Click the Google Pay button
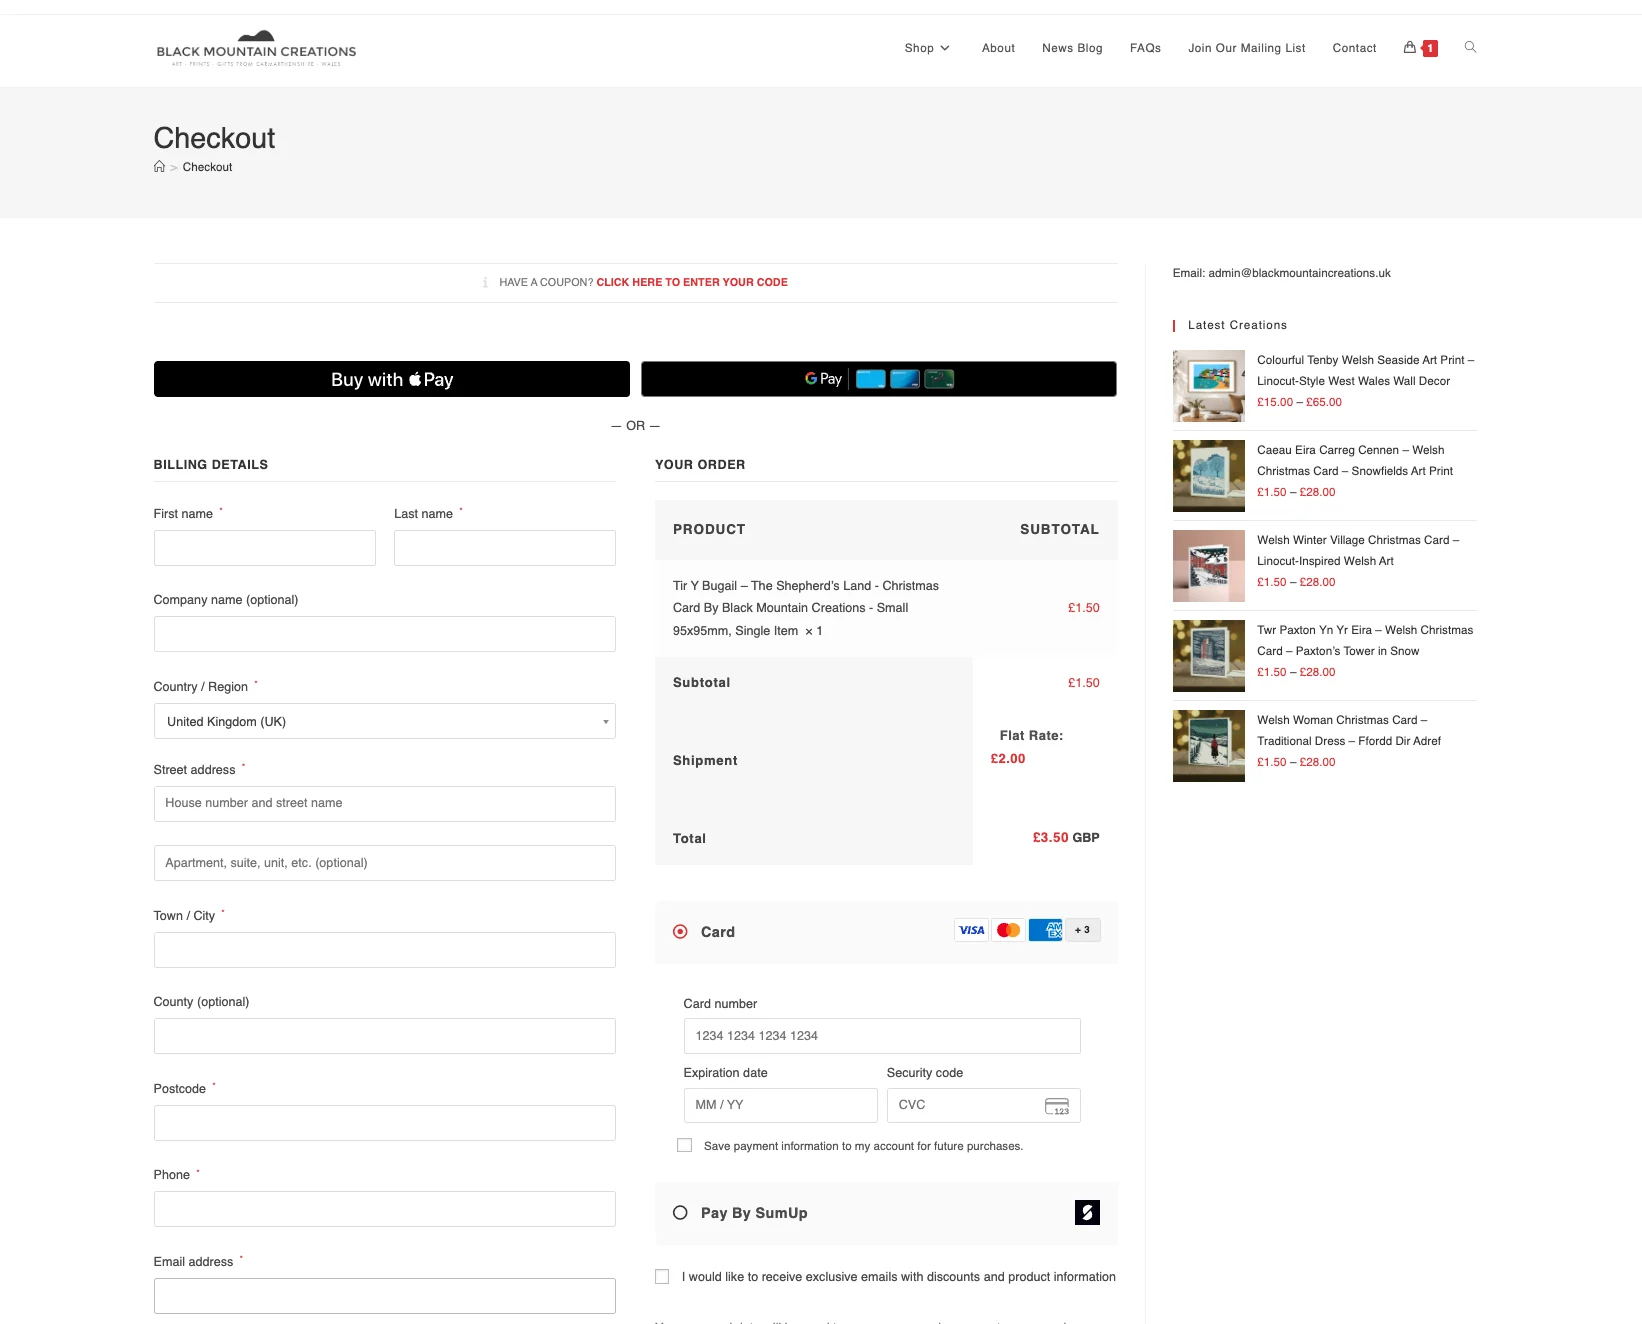The height and width of the screenshot is (1324, 1642). pos(878,379)
